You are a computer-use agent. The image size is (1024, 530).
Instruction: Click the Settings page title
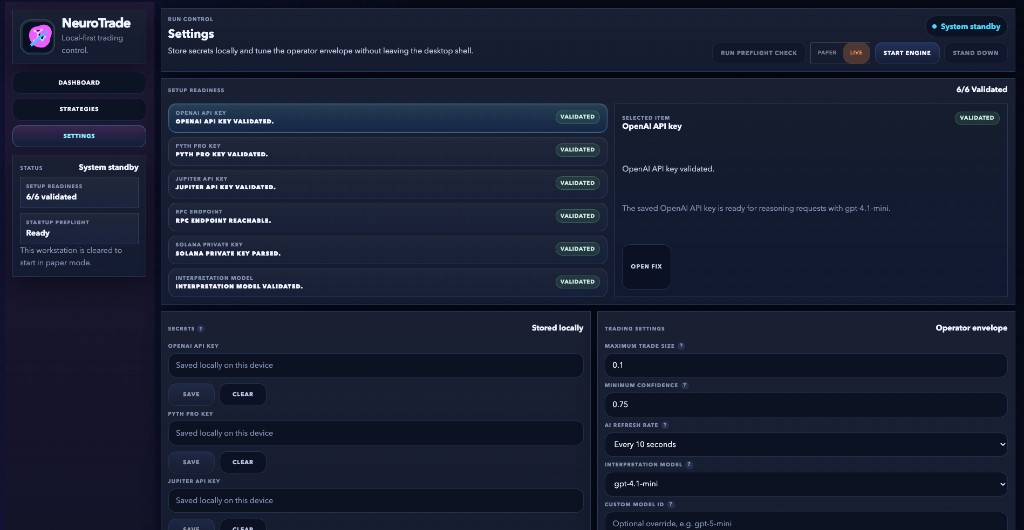pos(191,34)
